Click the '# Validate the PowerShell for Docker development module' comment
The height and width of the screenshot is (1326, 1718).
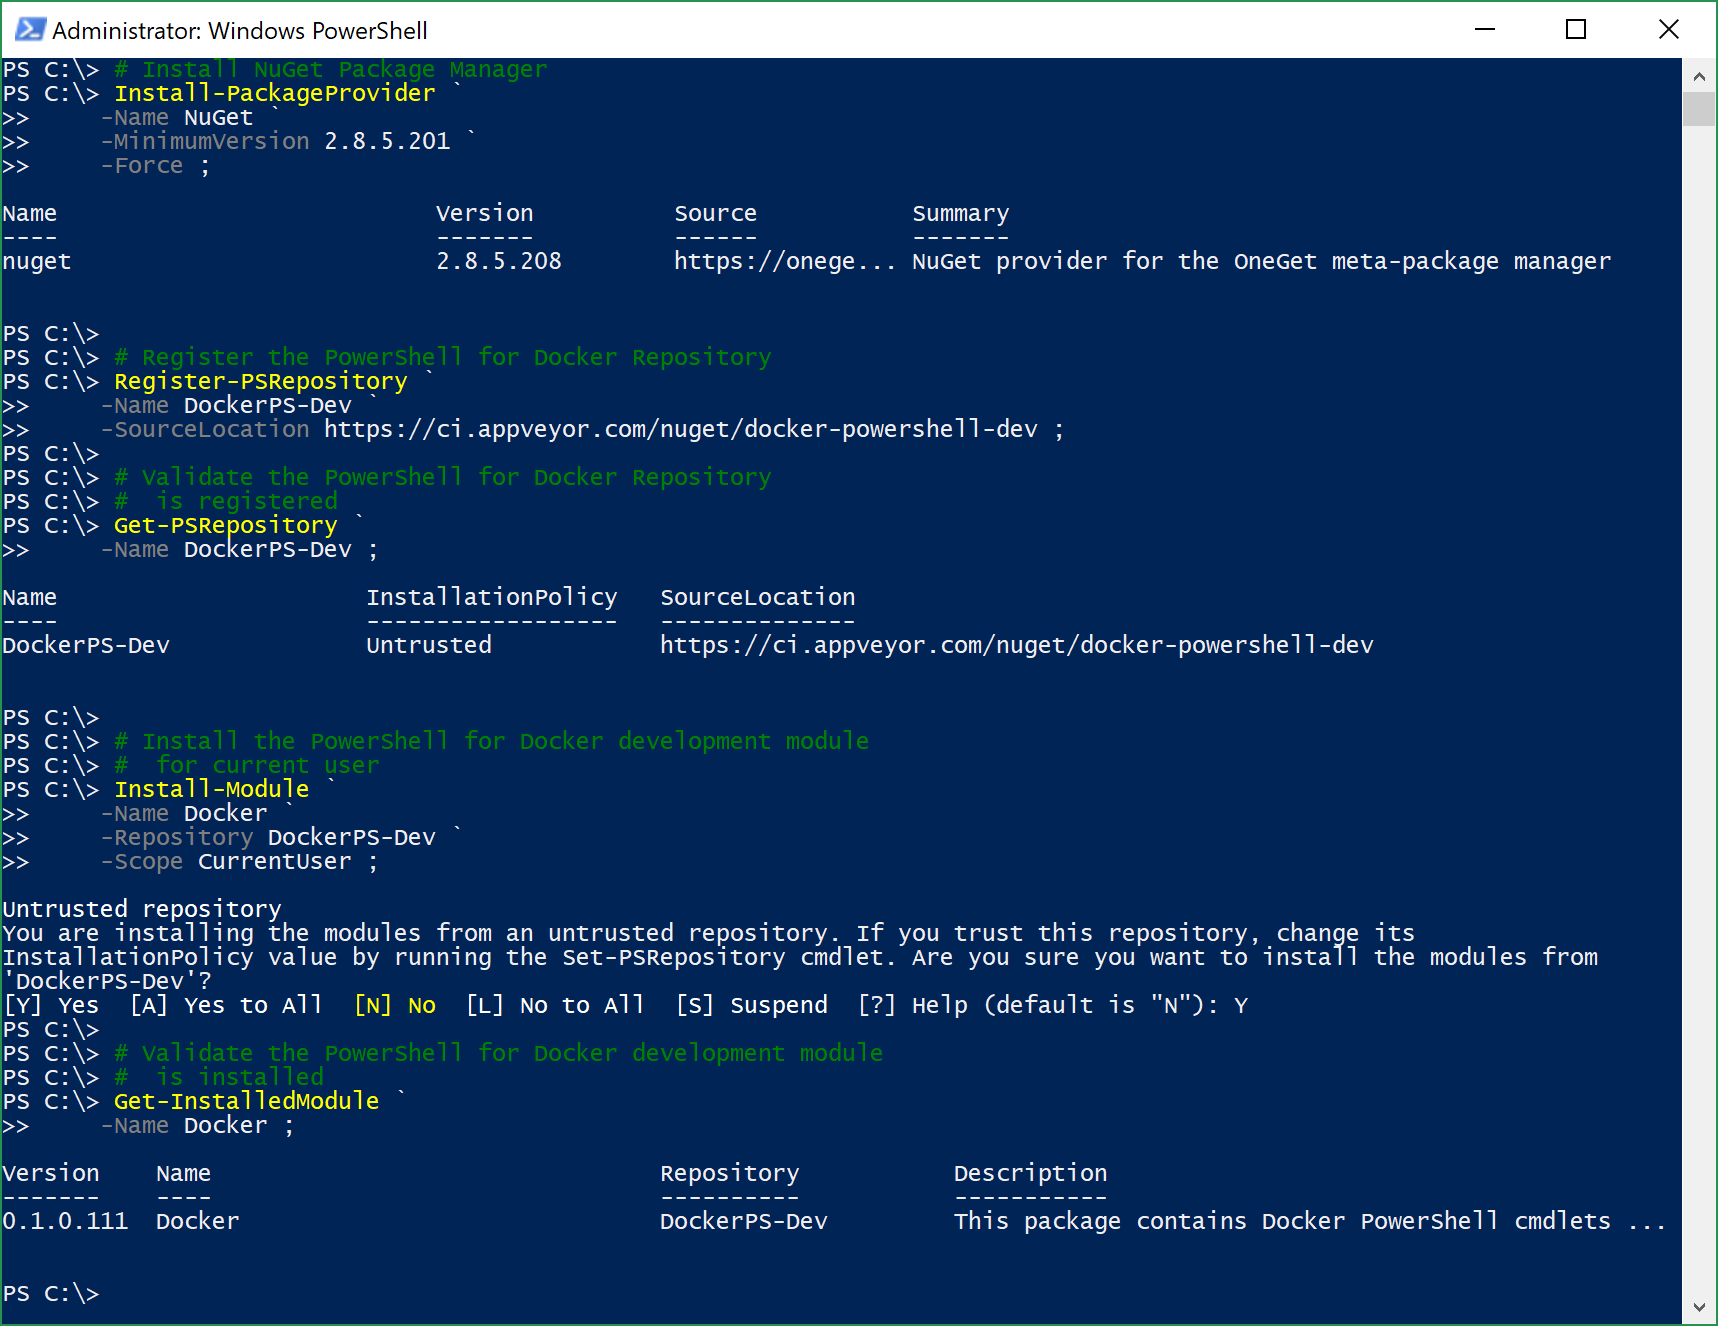499,1053
